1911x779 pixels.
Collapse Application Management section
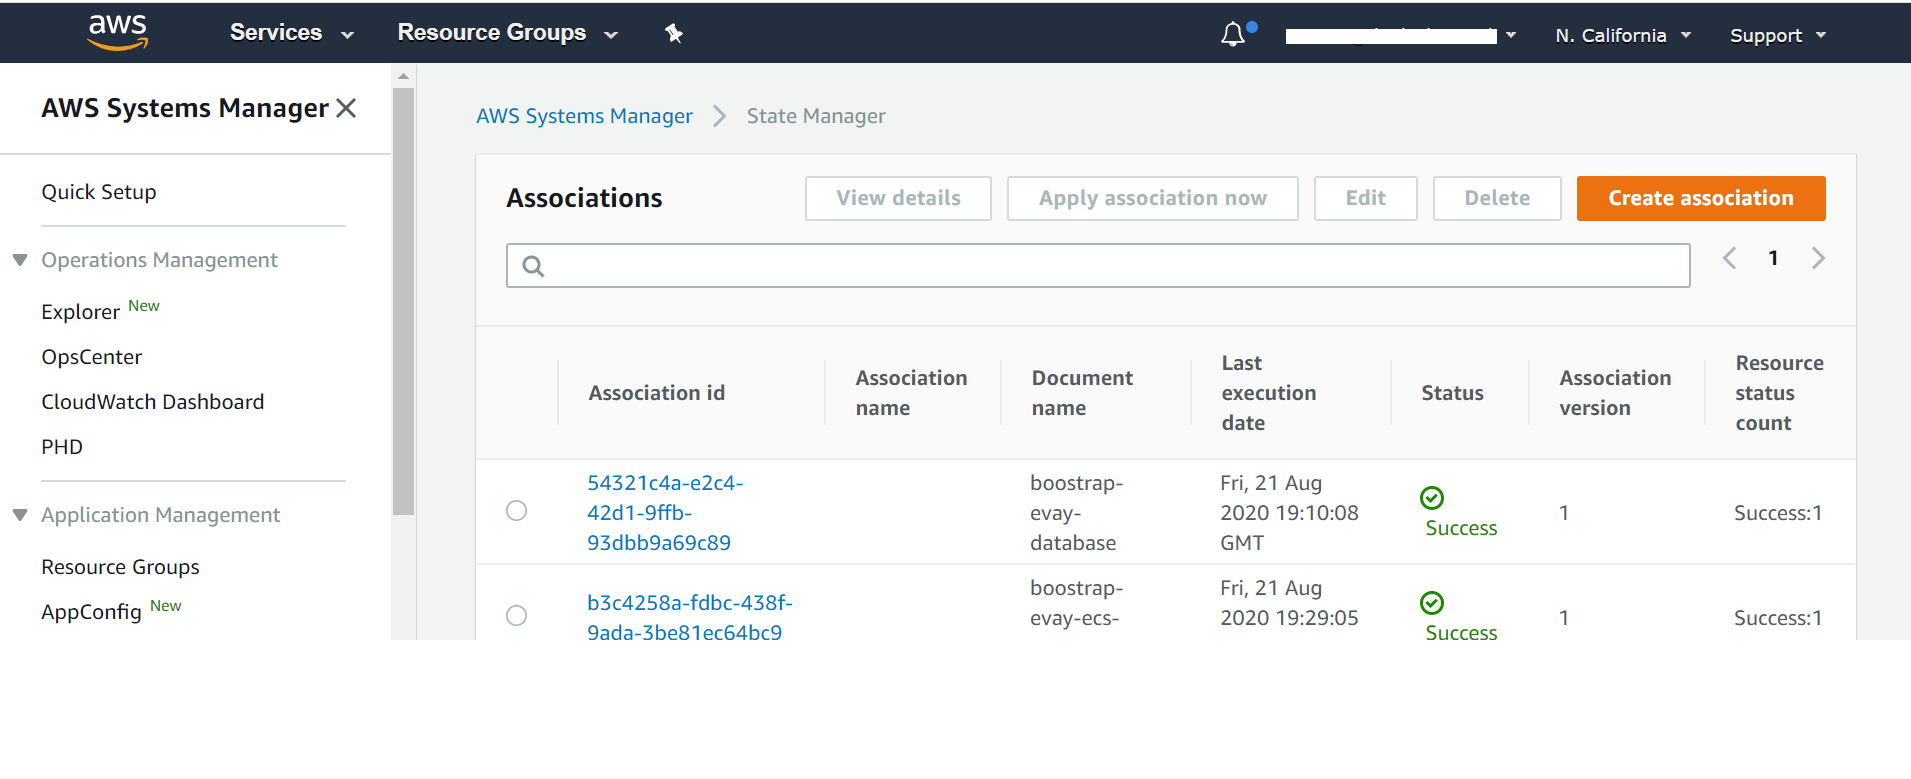tap(20, 515)
